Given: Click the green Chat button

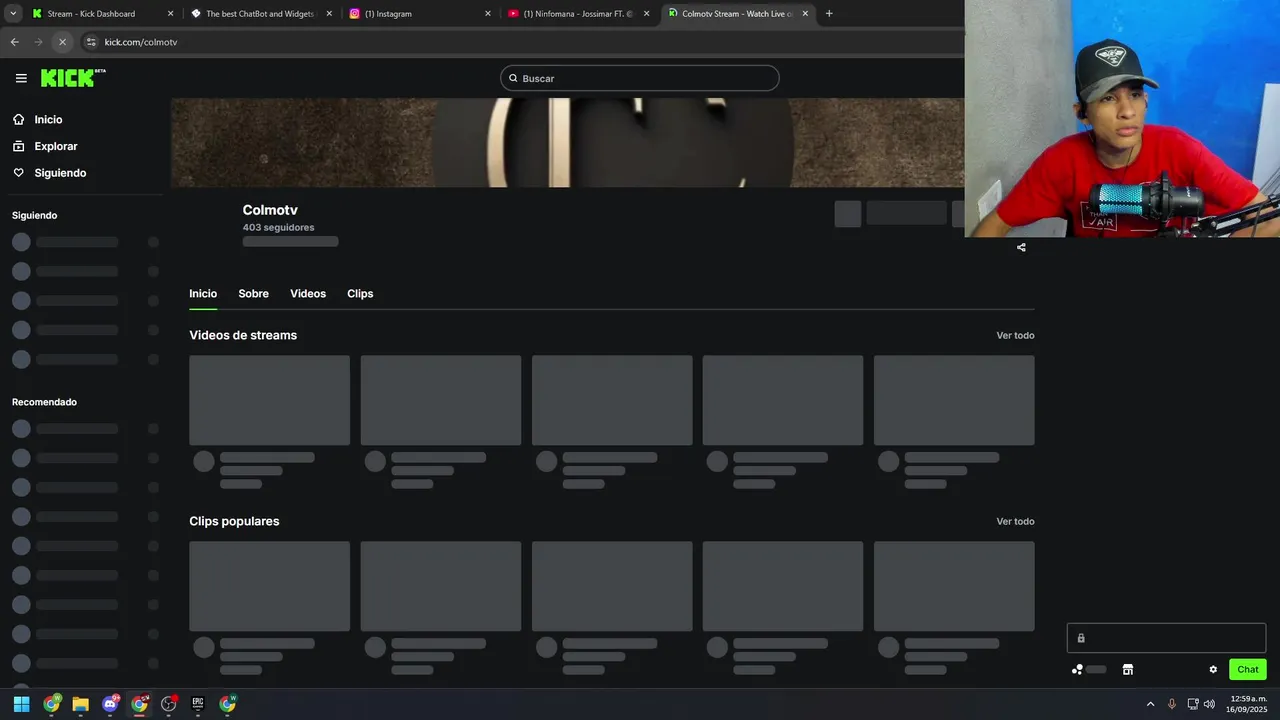Looking at the screenshot, I should [1248, 670].
